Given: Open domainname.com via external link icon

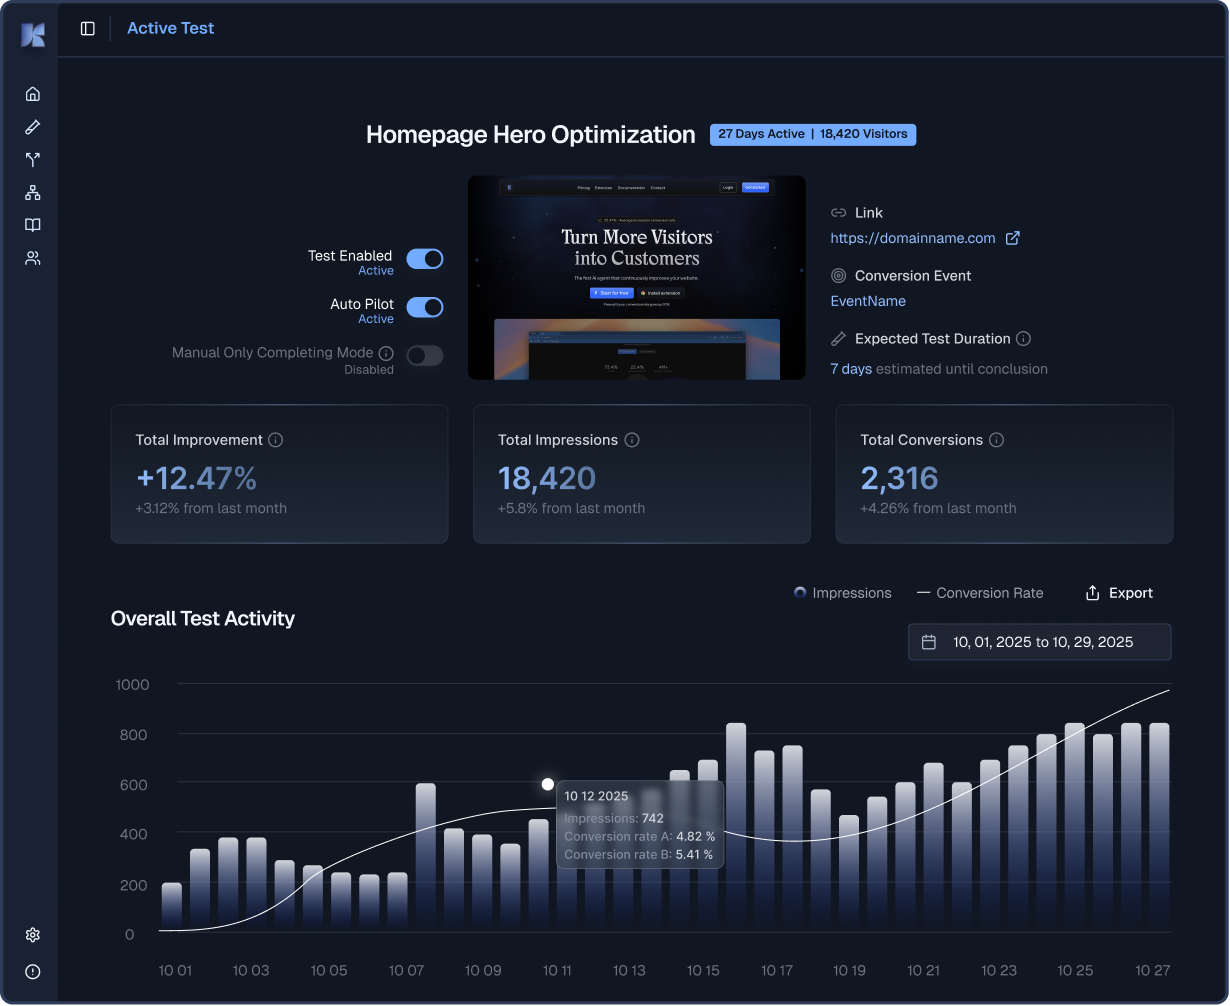Looking at the screenshot, I should [x=1013, y=238].
